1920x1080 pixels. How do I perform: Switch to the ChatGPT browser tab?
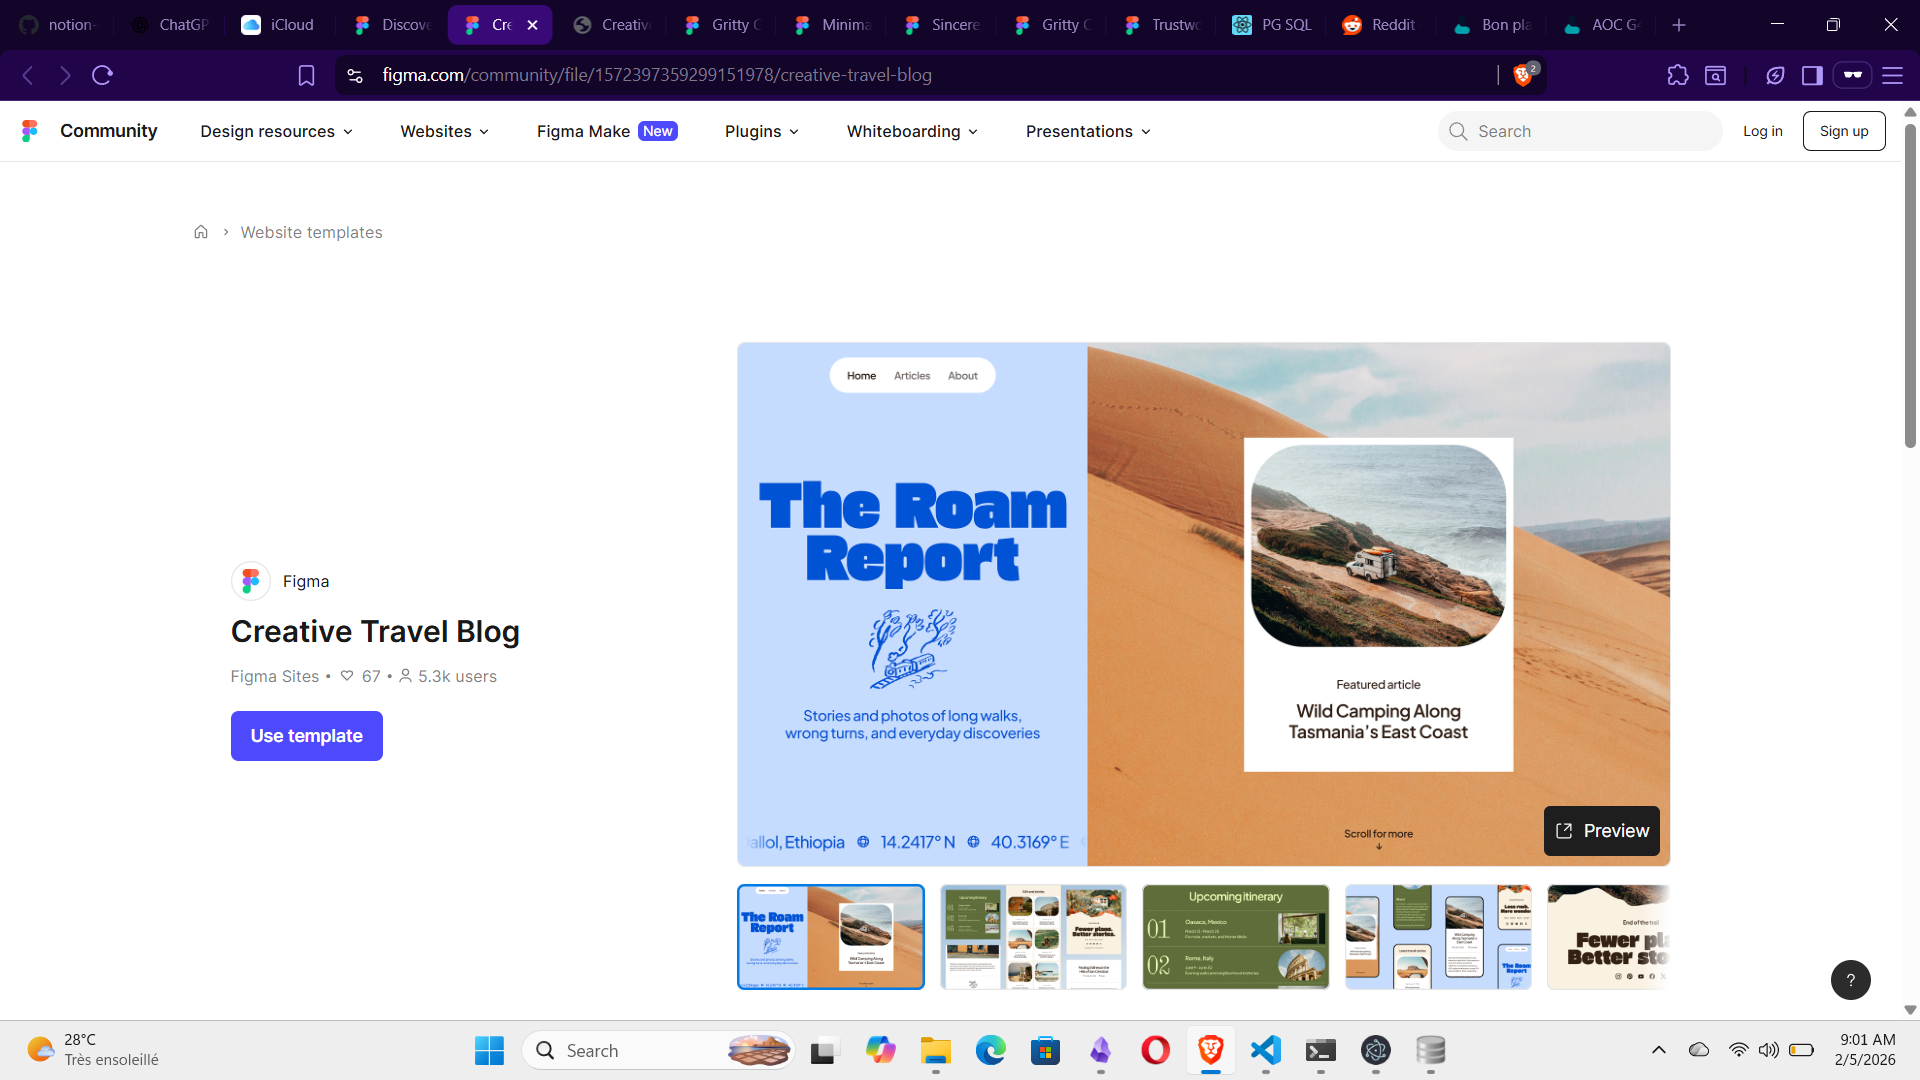click(170, 25)
